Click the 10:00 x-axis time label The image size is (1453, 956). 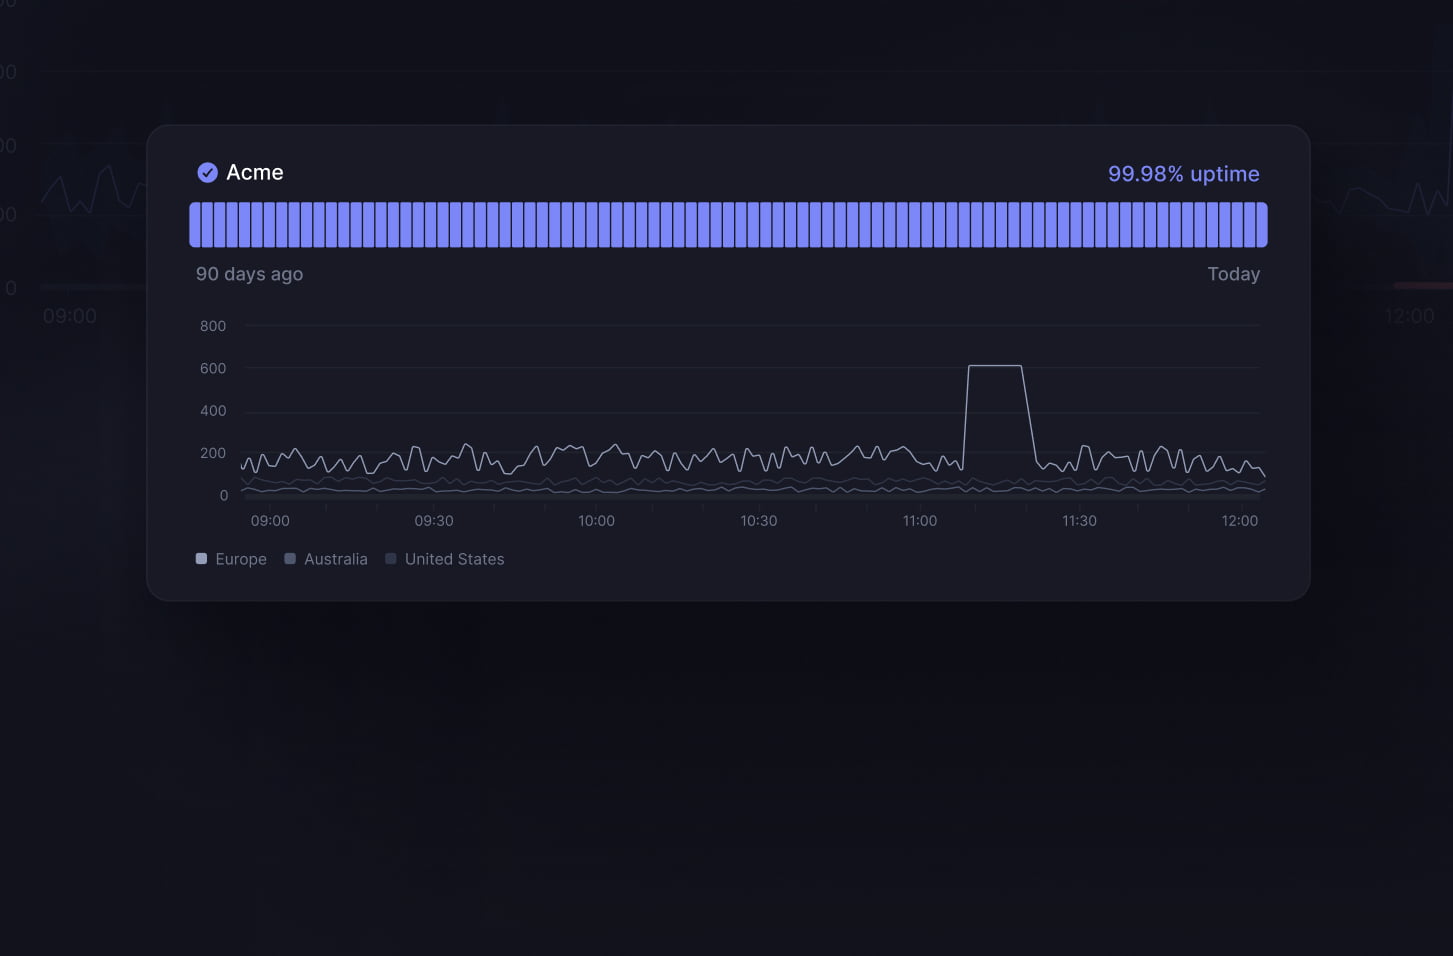coord(596,521)
